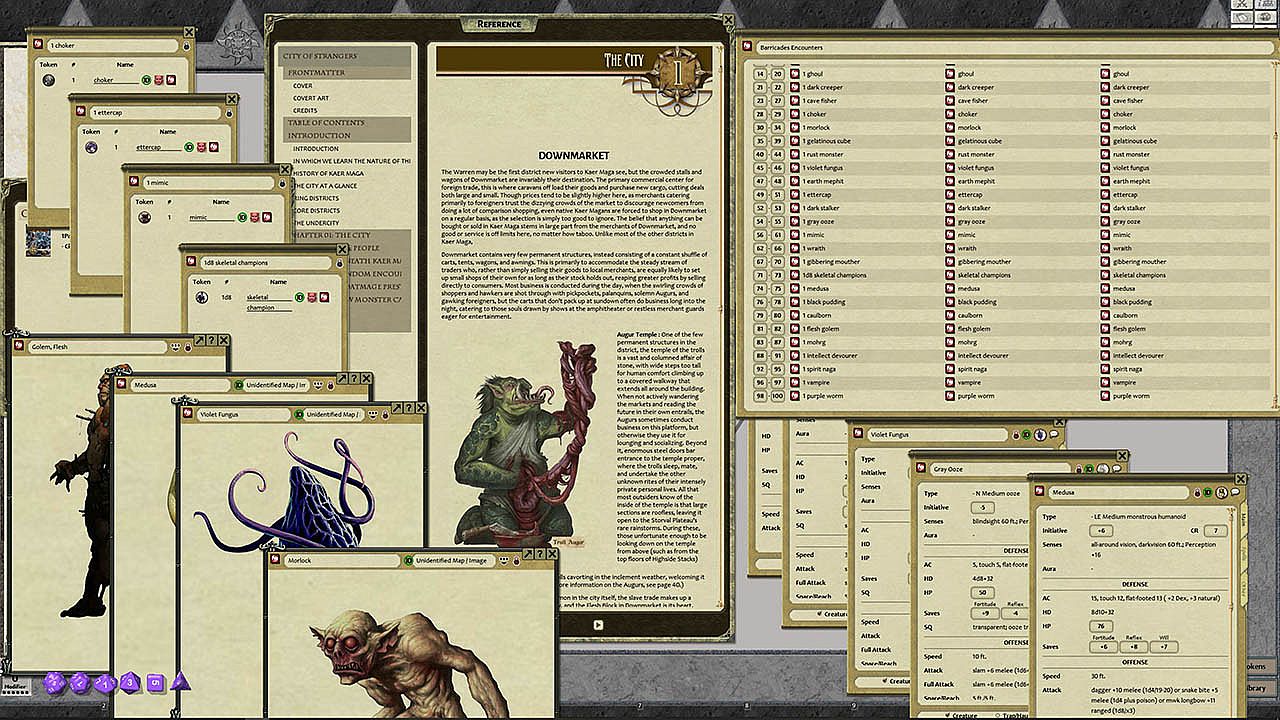This screenshot has height=720, width=1280.
Task: Open the Covert Art index entry
Action: click(311, 98)
